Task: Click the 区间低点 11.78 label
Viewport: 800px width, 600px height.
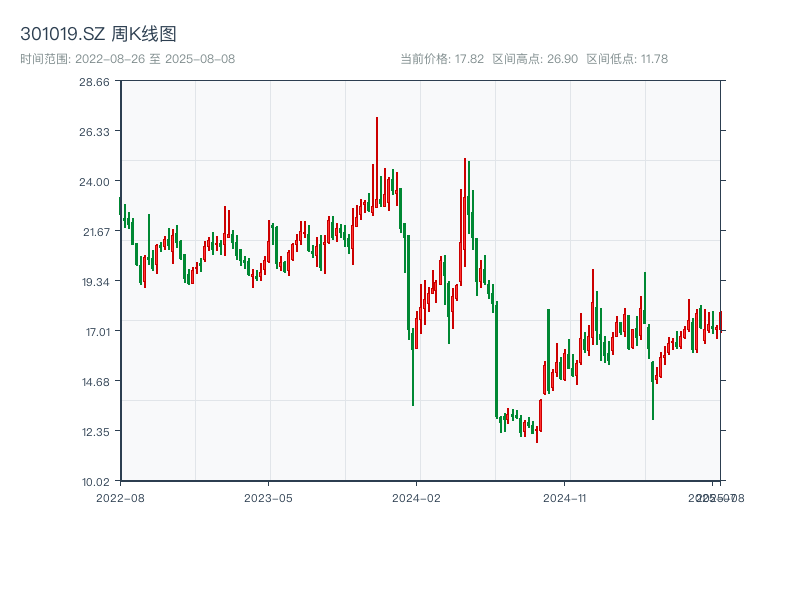Action: 627,59
